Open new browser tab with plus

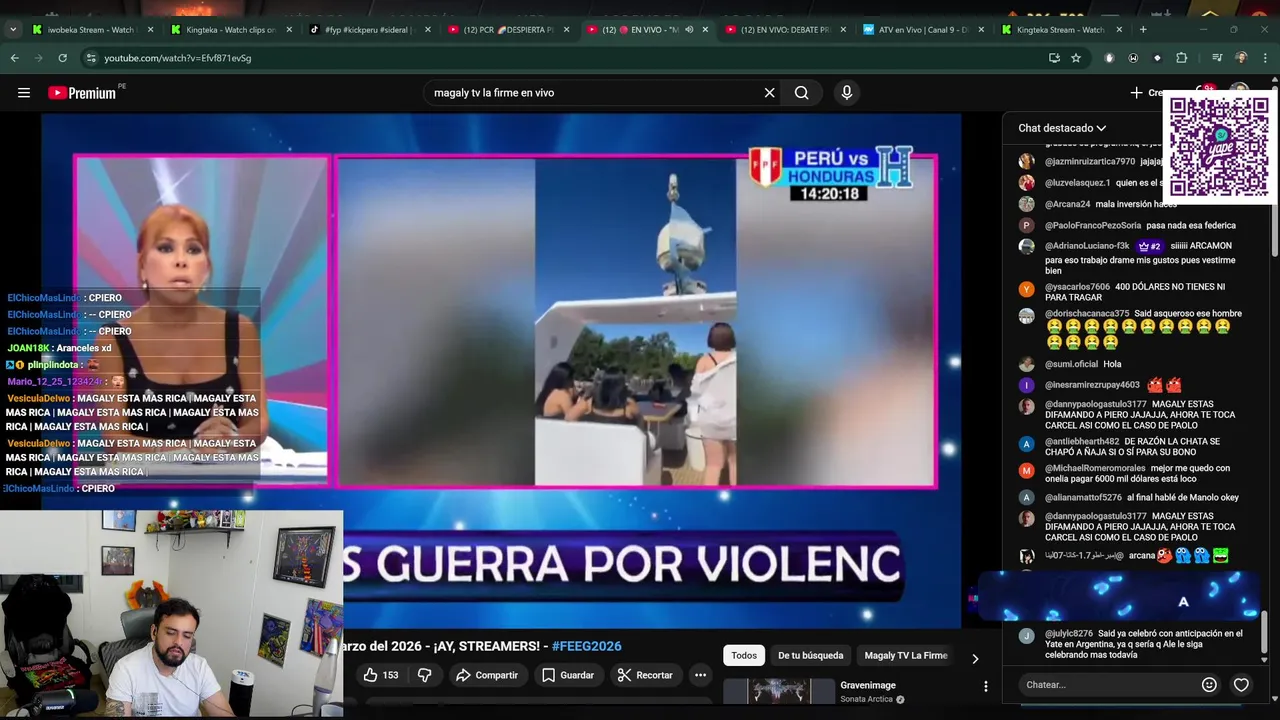coord(1143,29)
